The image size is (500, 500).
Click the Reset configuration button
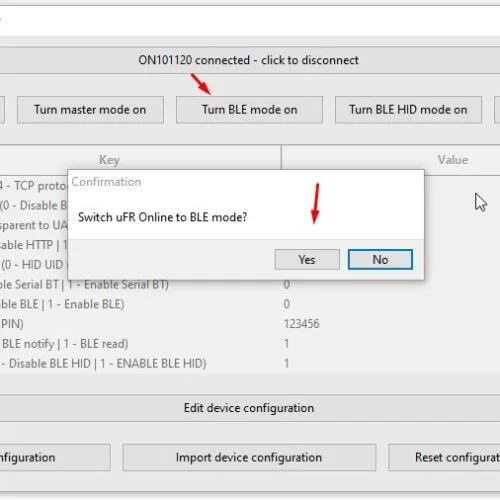pos(444,457)
